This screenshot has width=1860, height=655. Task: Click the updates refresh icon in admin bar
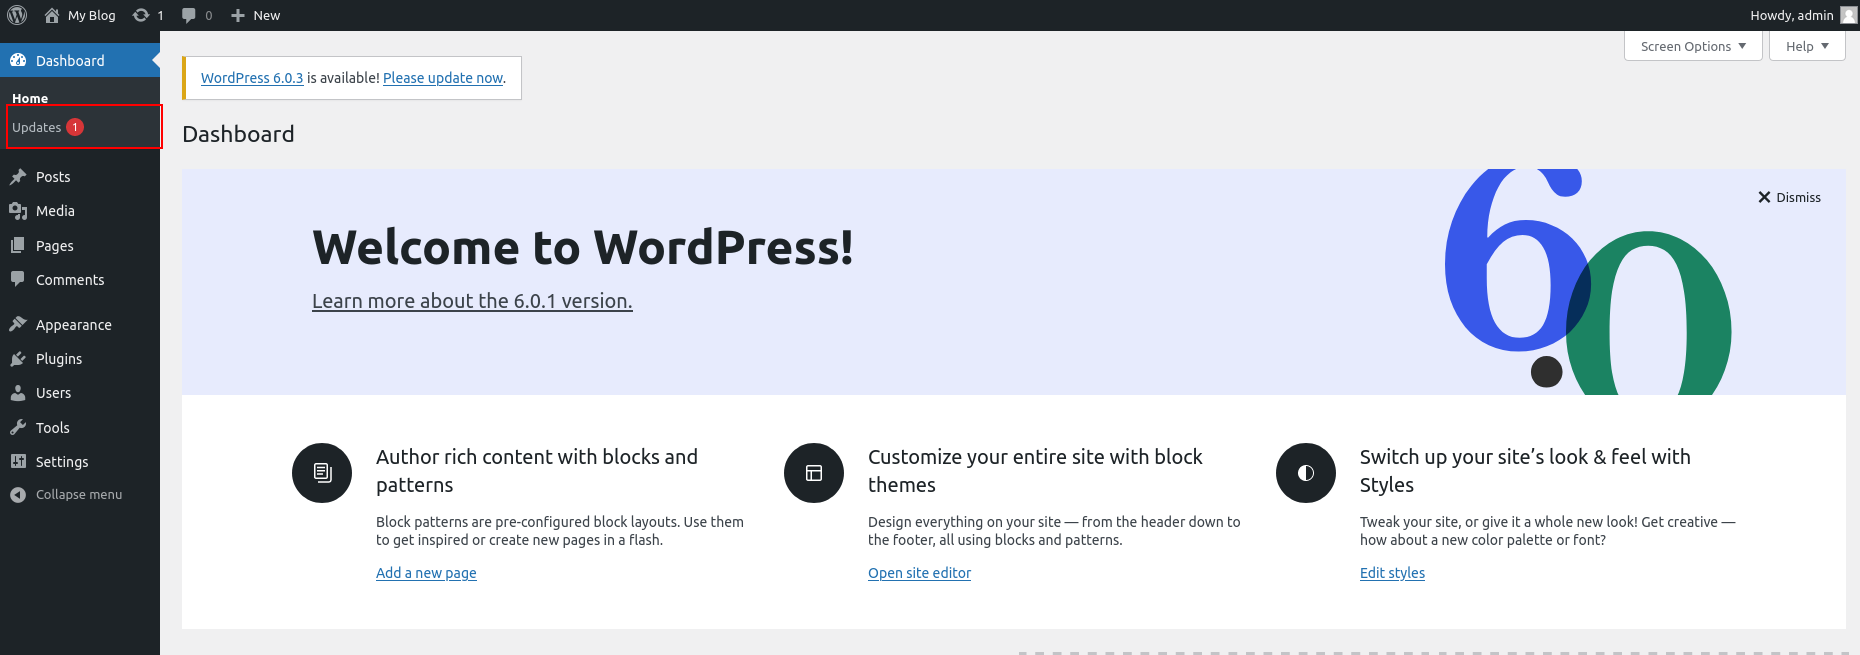pyautogui.click(x=141, y=15)
